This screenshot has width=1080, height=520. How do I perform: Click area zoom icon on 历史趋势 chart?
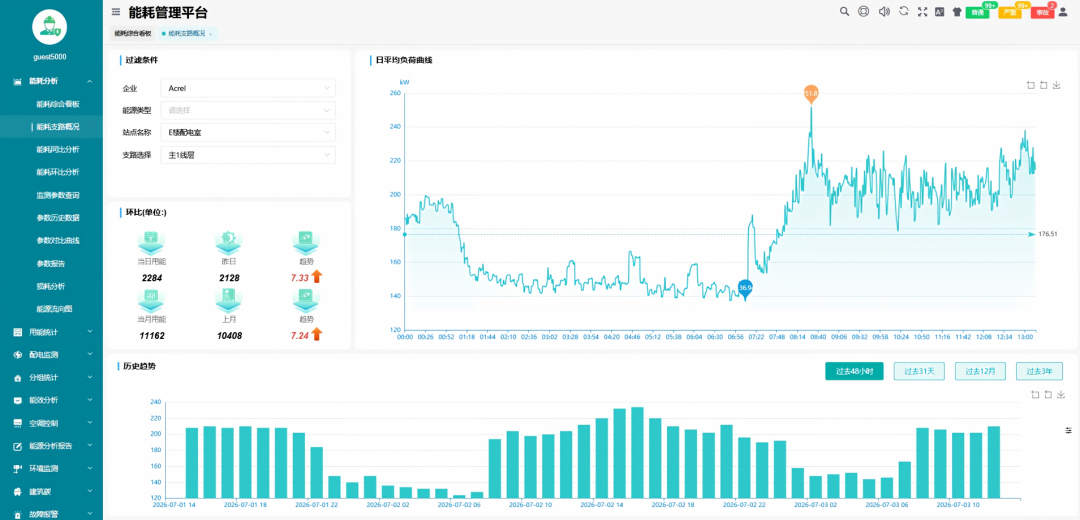(x=1035, y=395)
